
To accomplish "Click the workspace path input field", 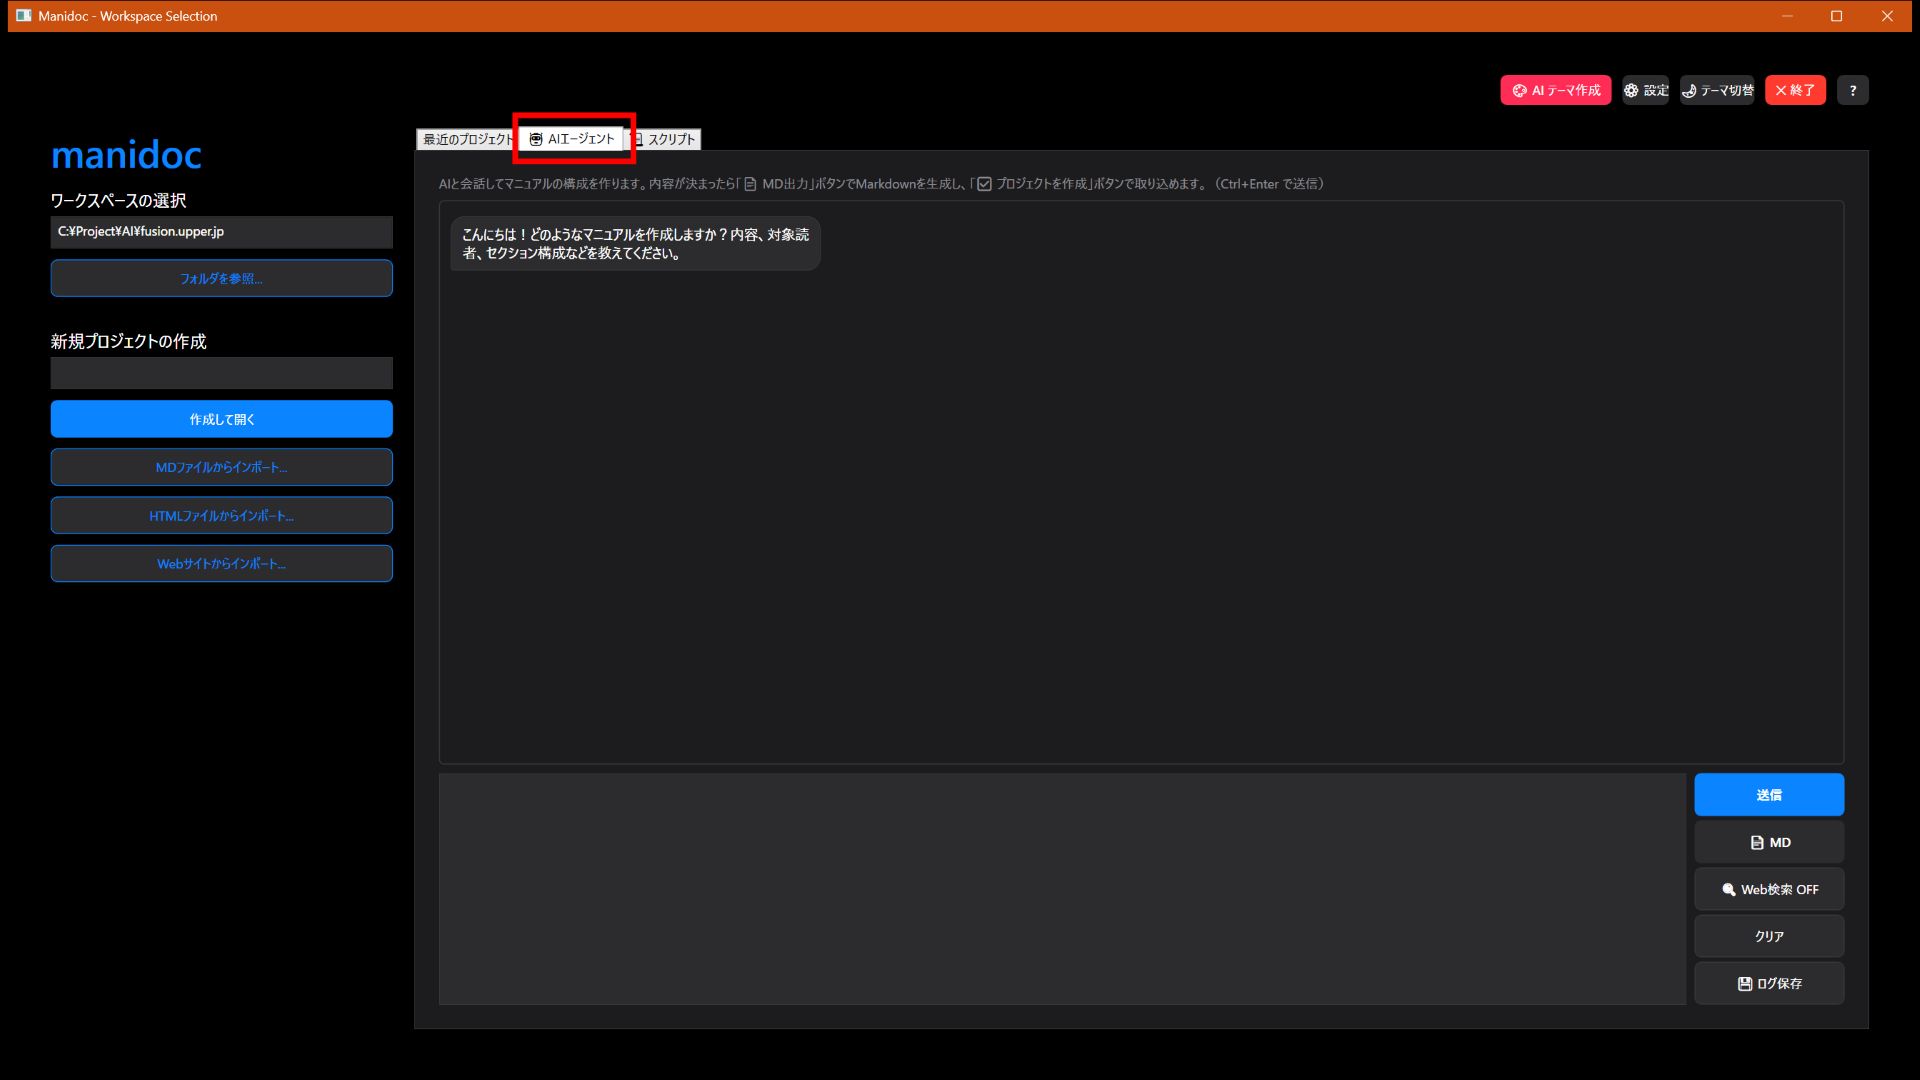I will [221, 232].
